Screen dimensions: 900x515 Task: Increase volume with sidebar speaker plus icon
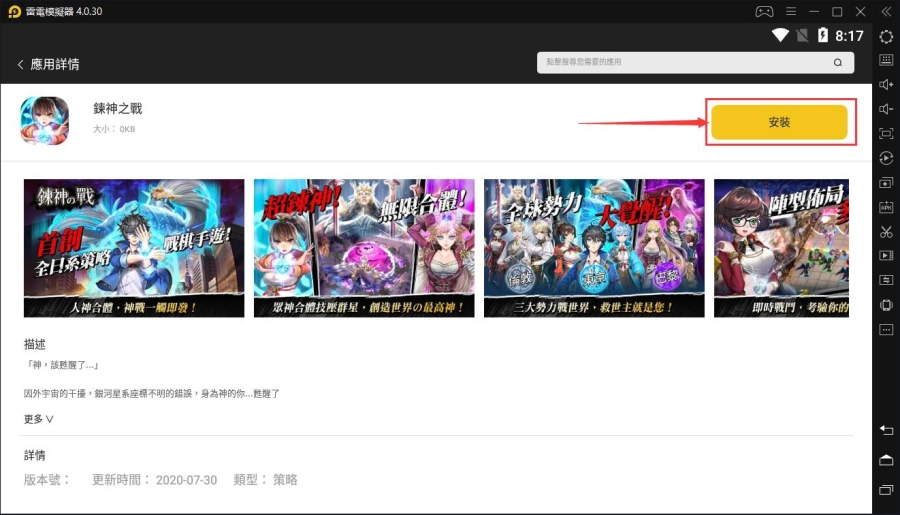point(886,84)
